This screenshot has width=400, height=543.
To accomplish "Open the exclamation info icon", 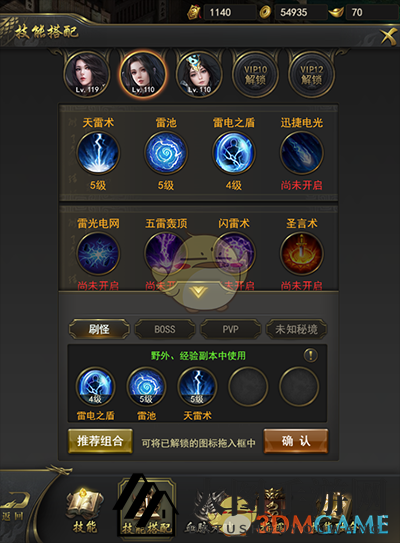I will coord(311,355).
